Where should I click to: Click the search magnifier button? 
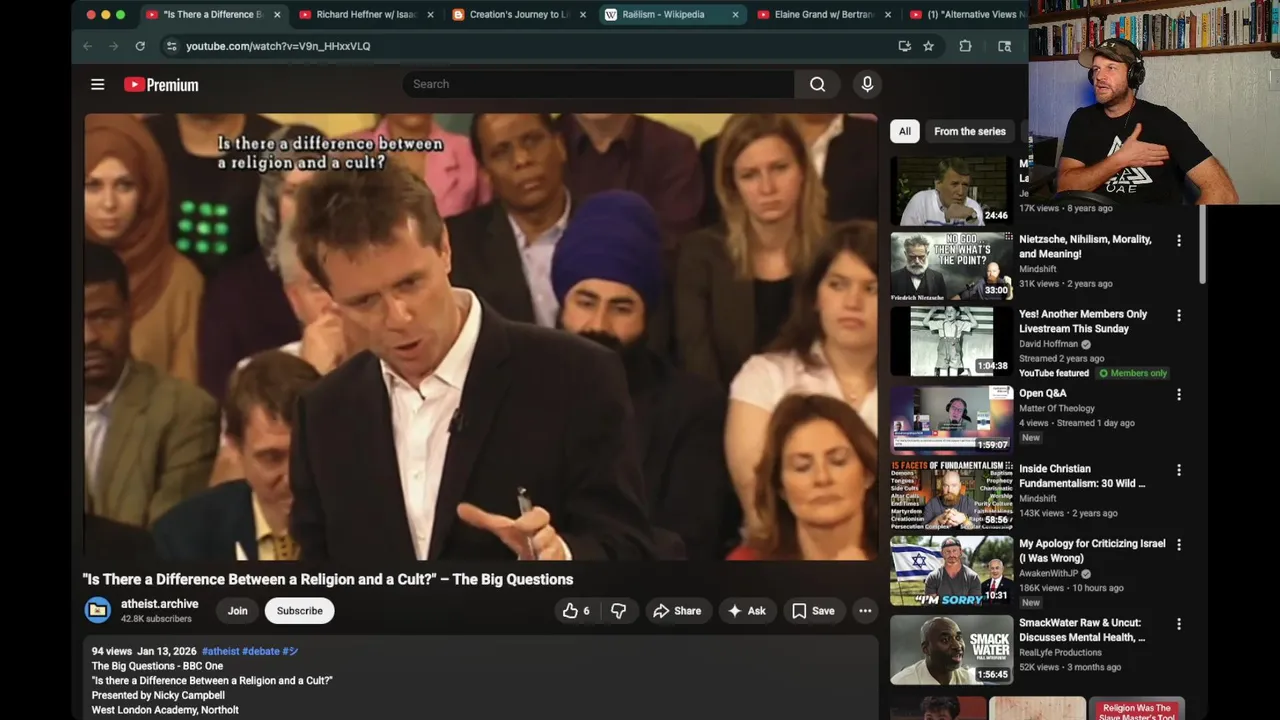pyautogui.click(x=817, y=84)
